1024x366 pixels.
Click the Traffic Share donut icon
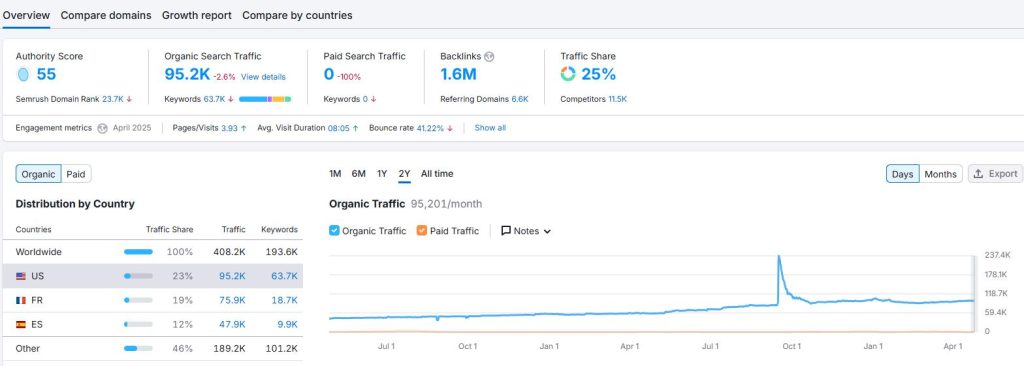[568, 75]
